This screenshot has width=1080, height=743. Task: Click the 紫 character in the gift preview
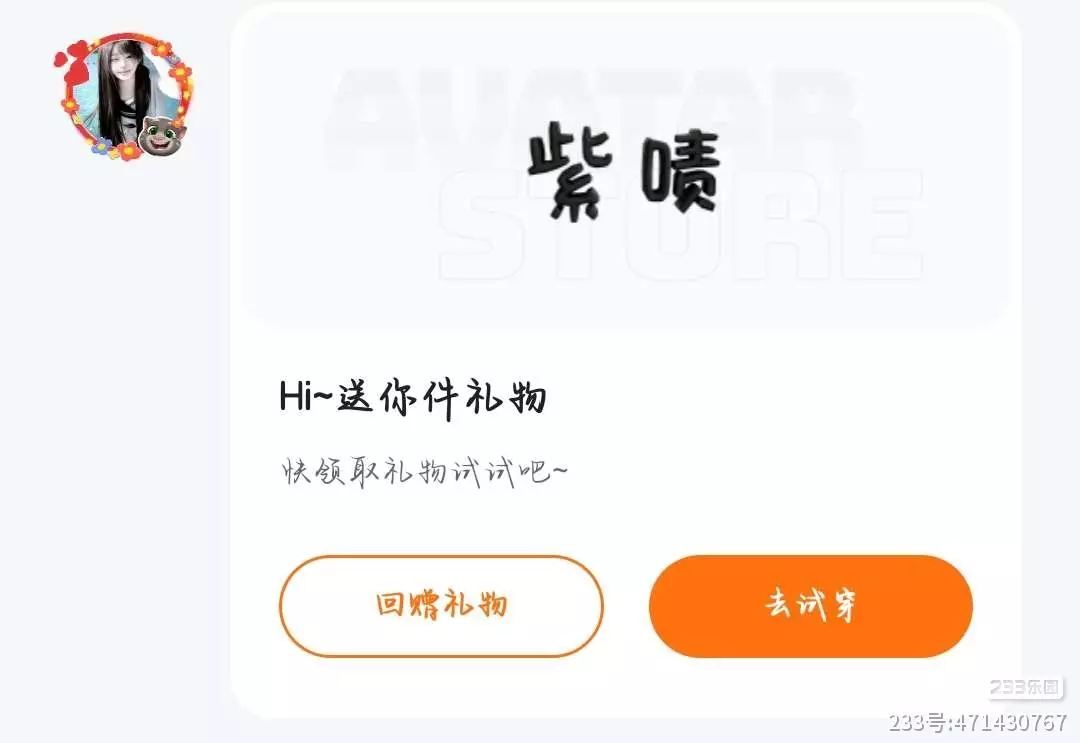pyautogui.click(x=570, y=171)
